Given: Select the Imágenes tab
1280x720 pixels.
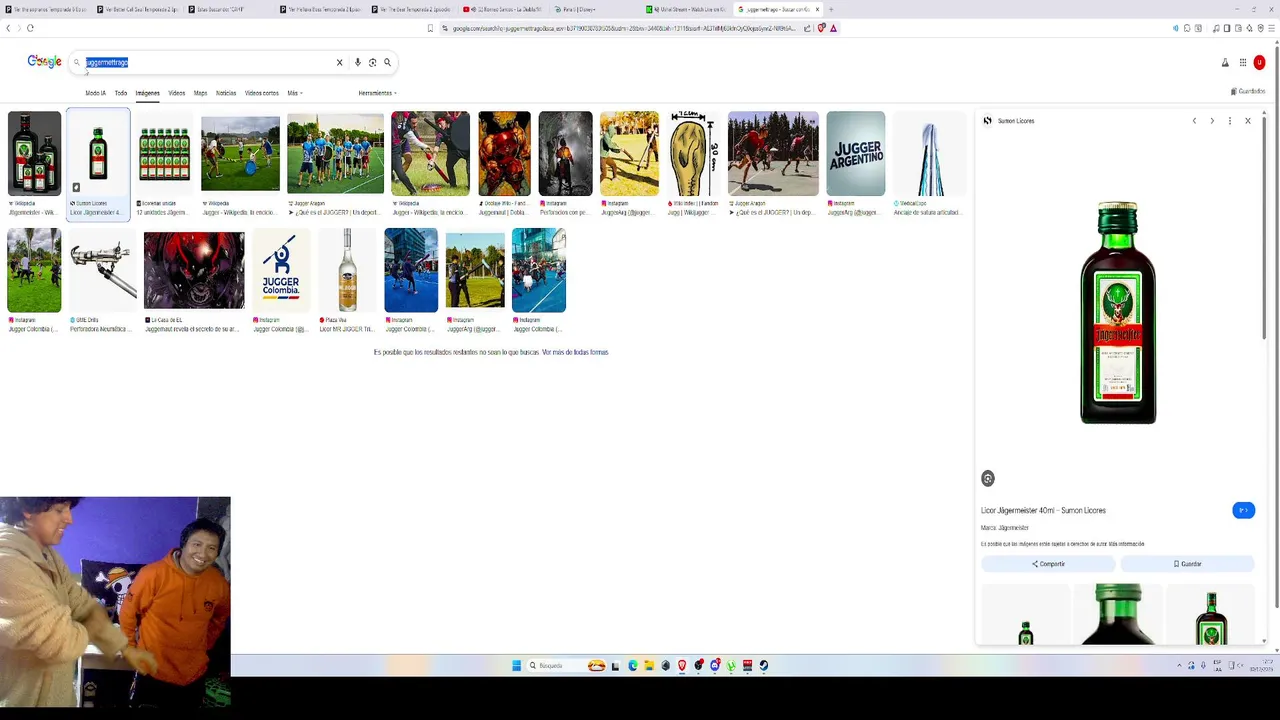Looking at the screenshot, I should pos(148,93).
